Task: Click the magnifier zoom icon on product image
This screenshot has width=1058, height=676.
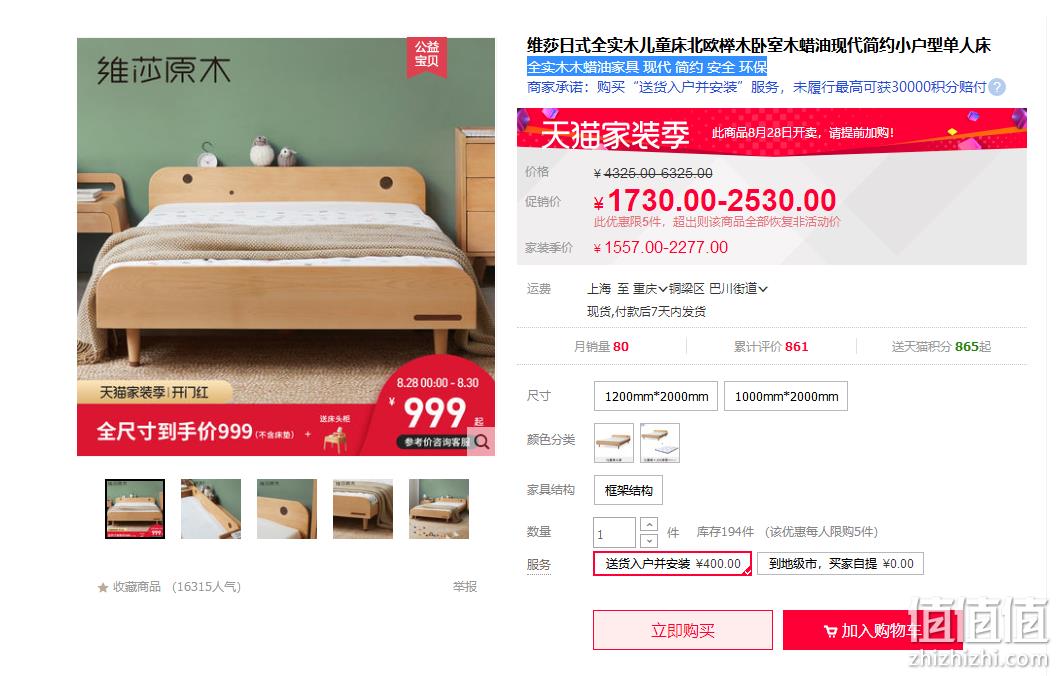Action: (482, 442)
